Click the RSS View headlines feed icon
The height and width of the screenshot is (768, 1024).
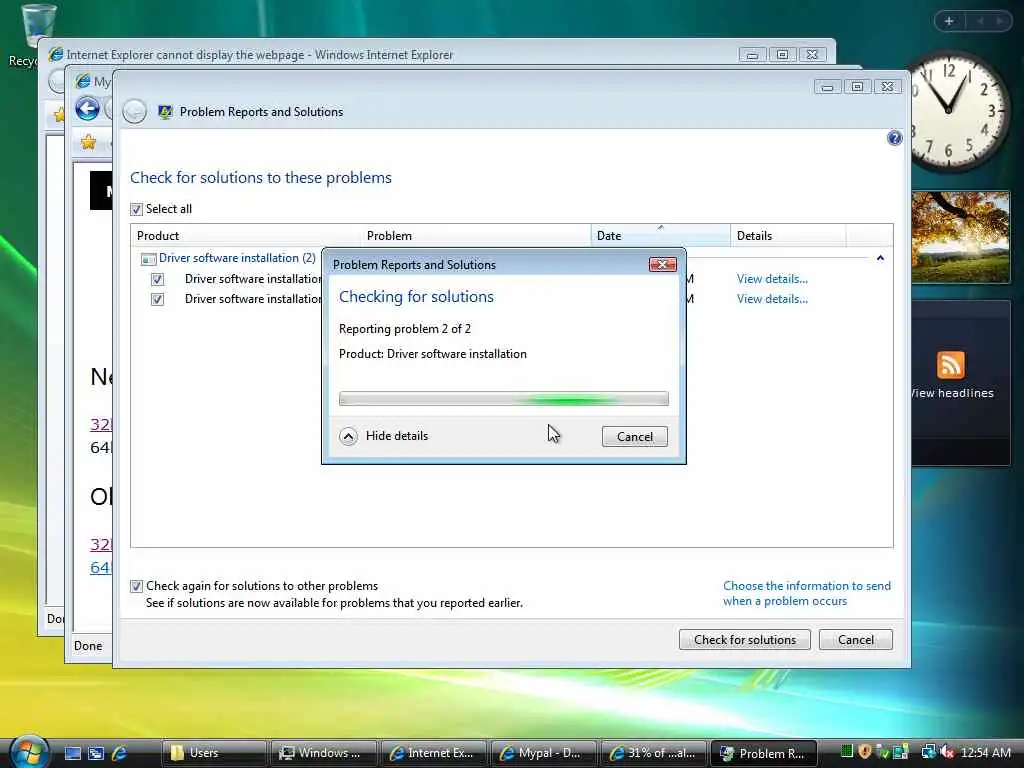click(x=950, y=365)
